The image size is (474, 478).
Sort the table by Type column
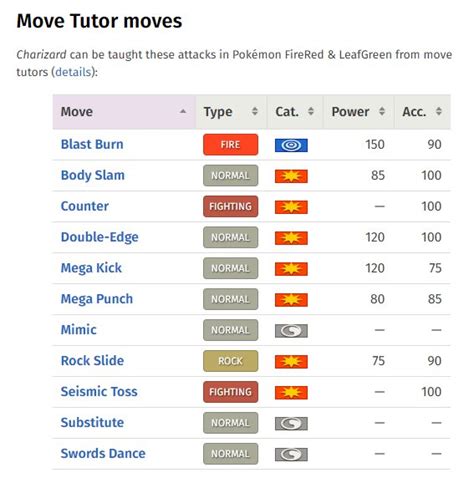pyautogui.click(x=231, y=112)
